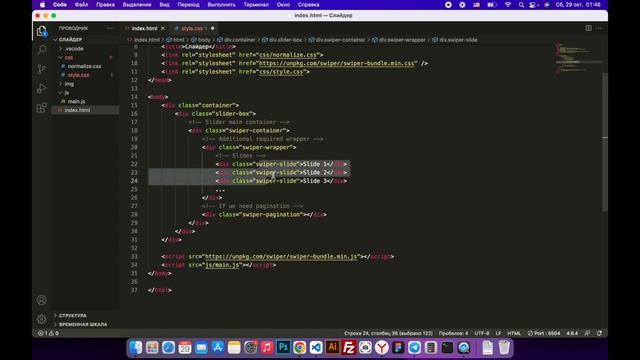640x360 pixels.
Task: Open Terminal from the Dock
Action: pos(447,347)
